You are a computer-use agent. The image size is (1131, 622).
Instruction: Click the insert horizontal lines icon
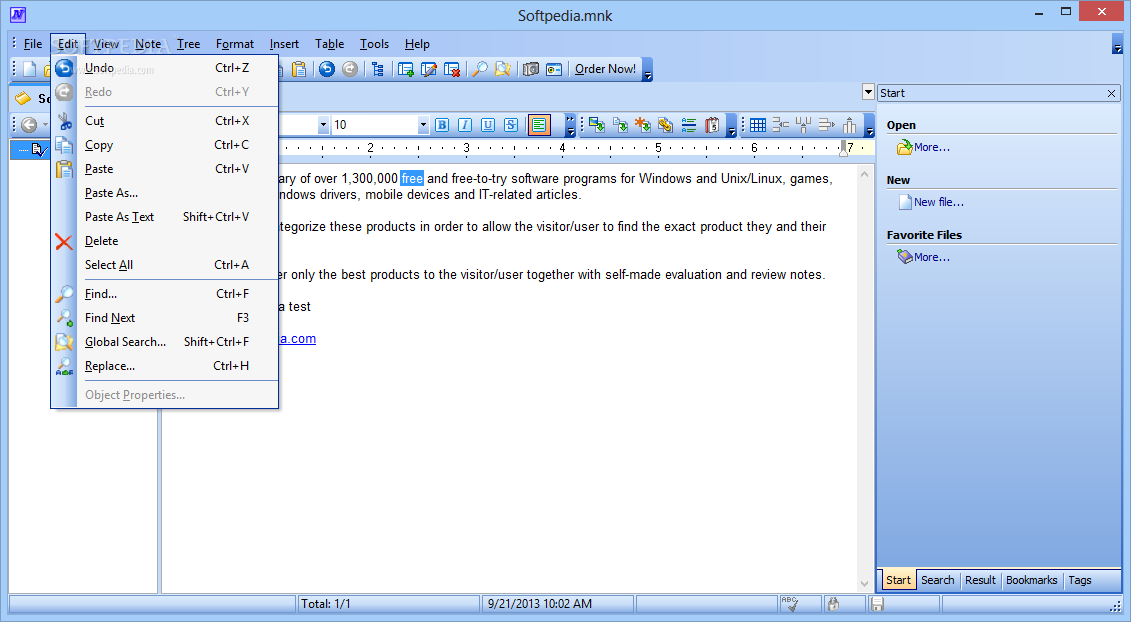point(689,125)
